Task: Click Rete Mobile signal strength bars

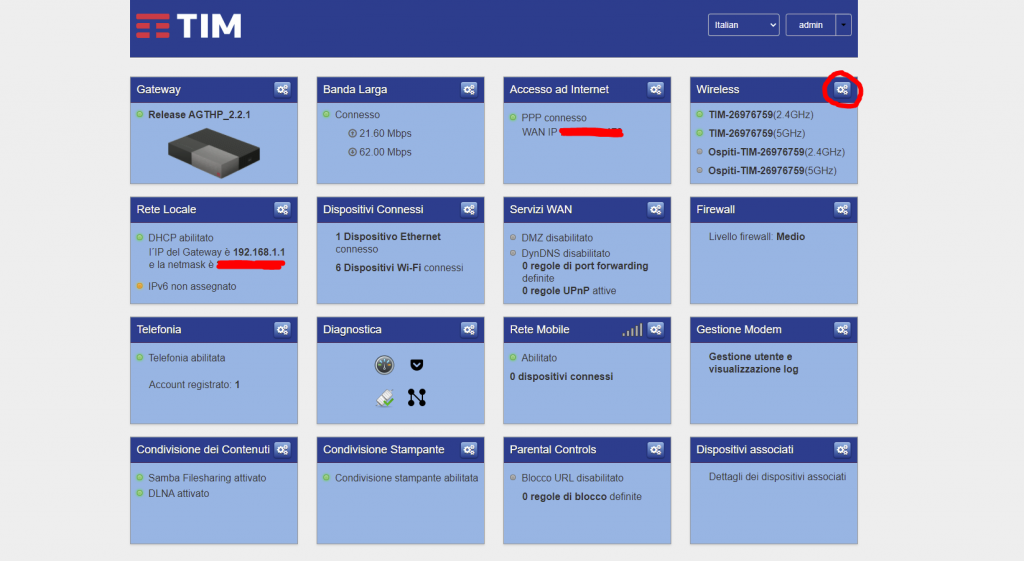Action: tap(631, 330)
